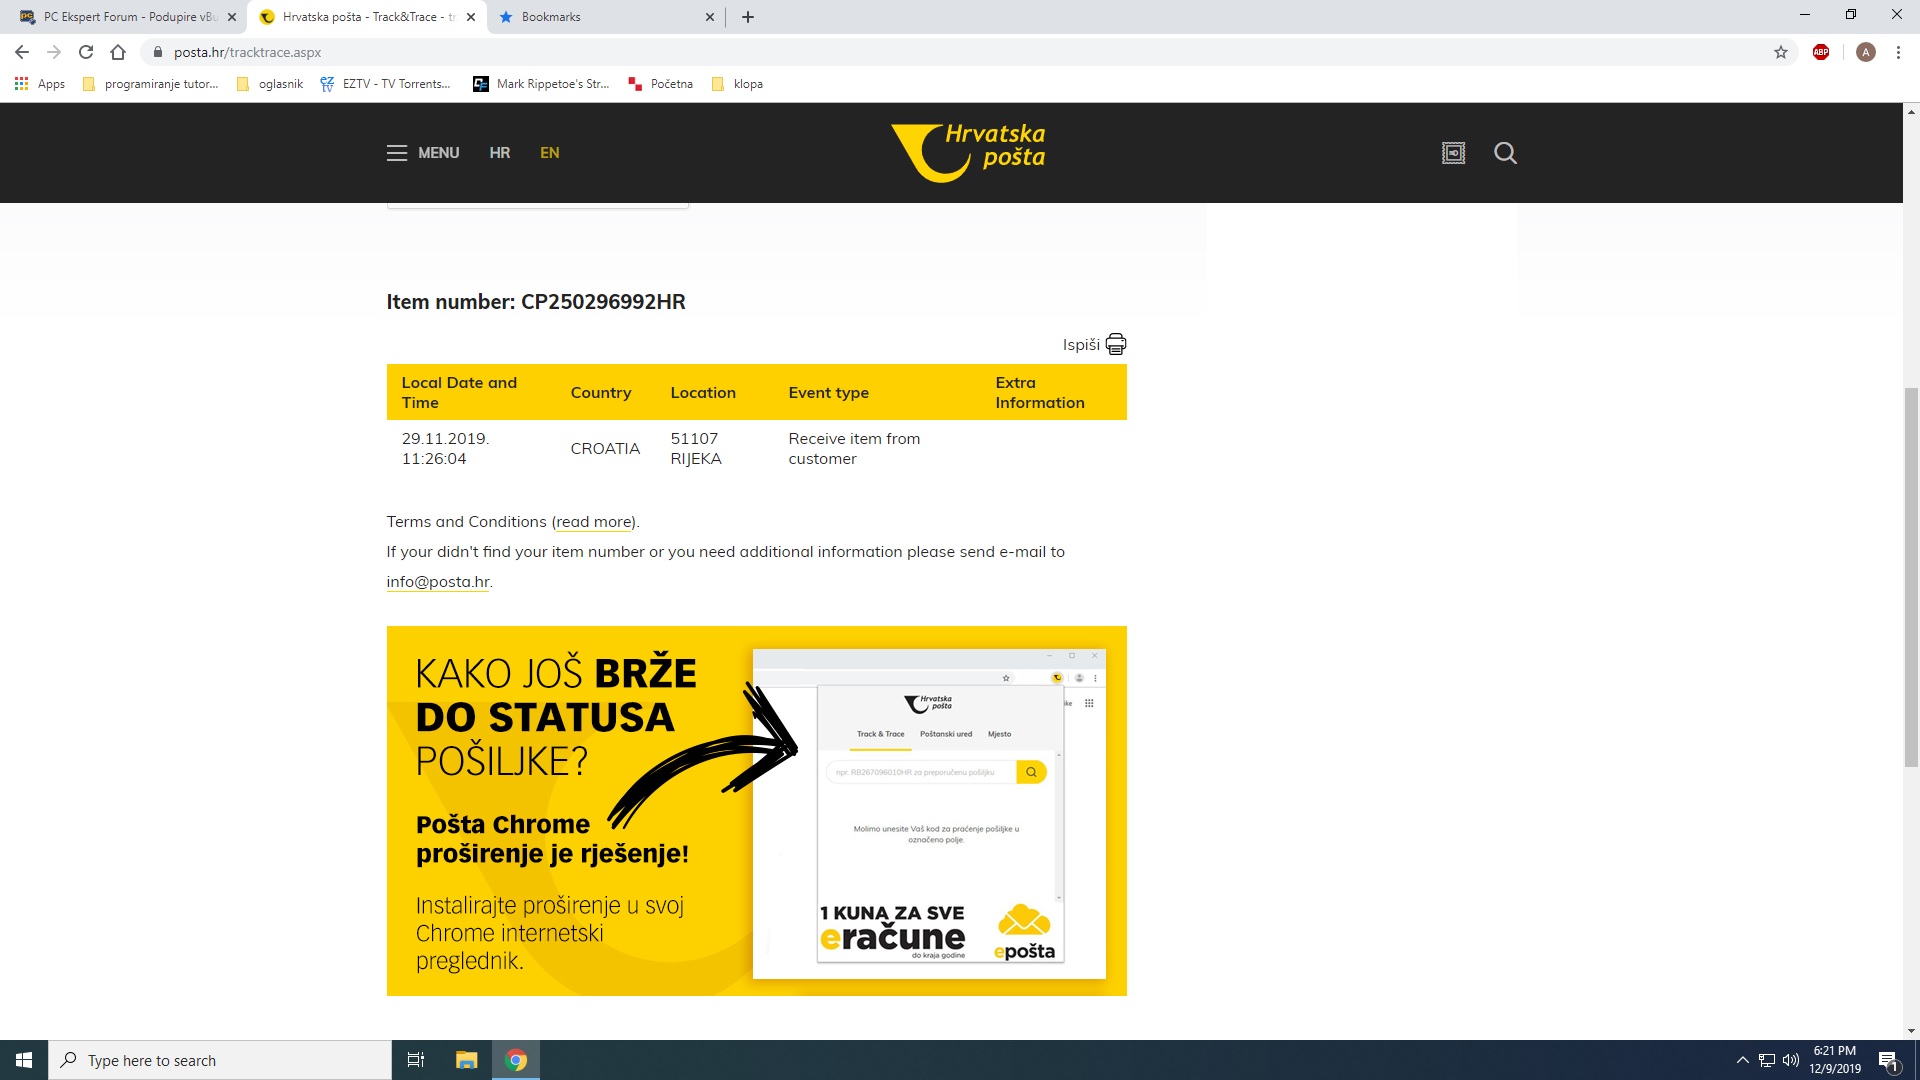Switch site language to EN

[549, 153]
